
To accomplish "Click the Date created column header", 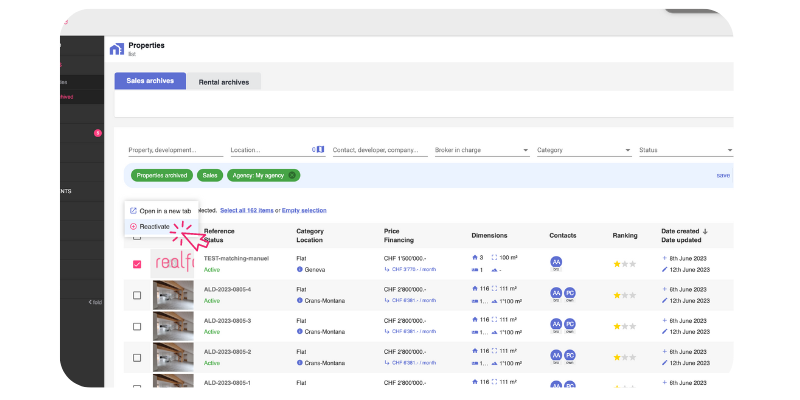I will pos(680,231).
